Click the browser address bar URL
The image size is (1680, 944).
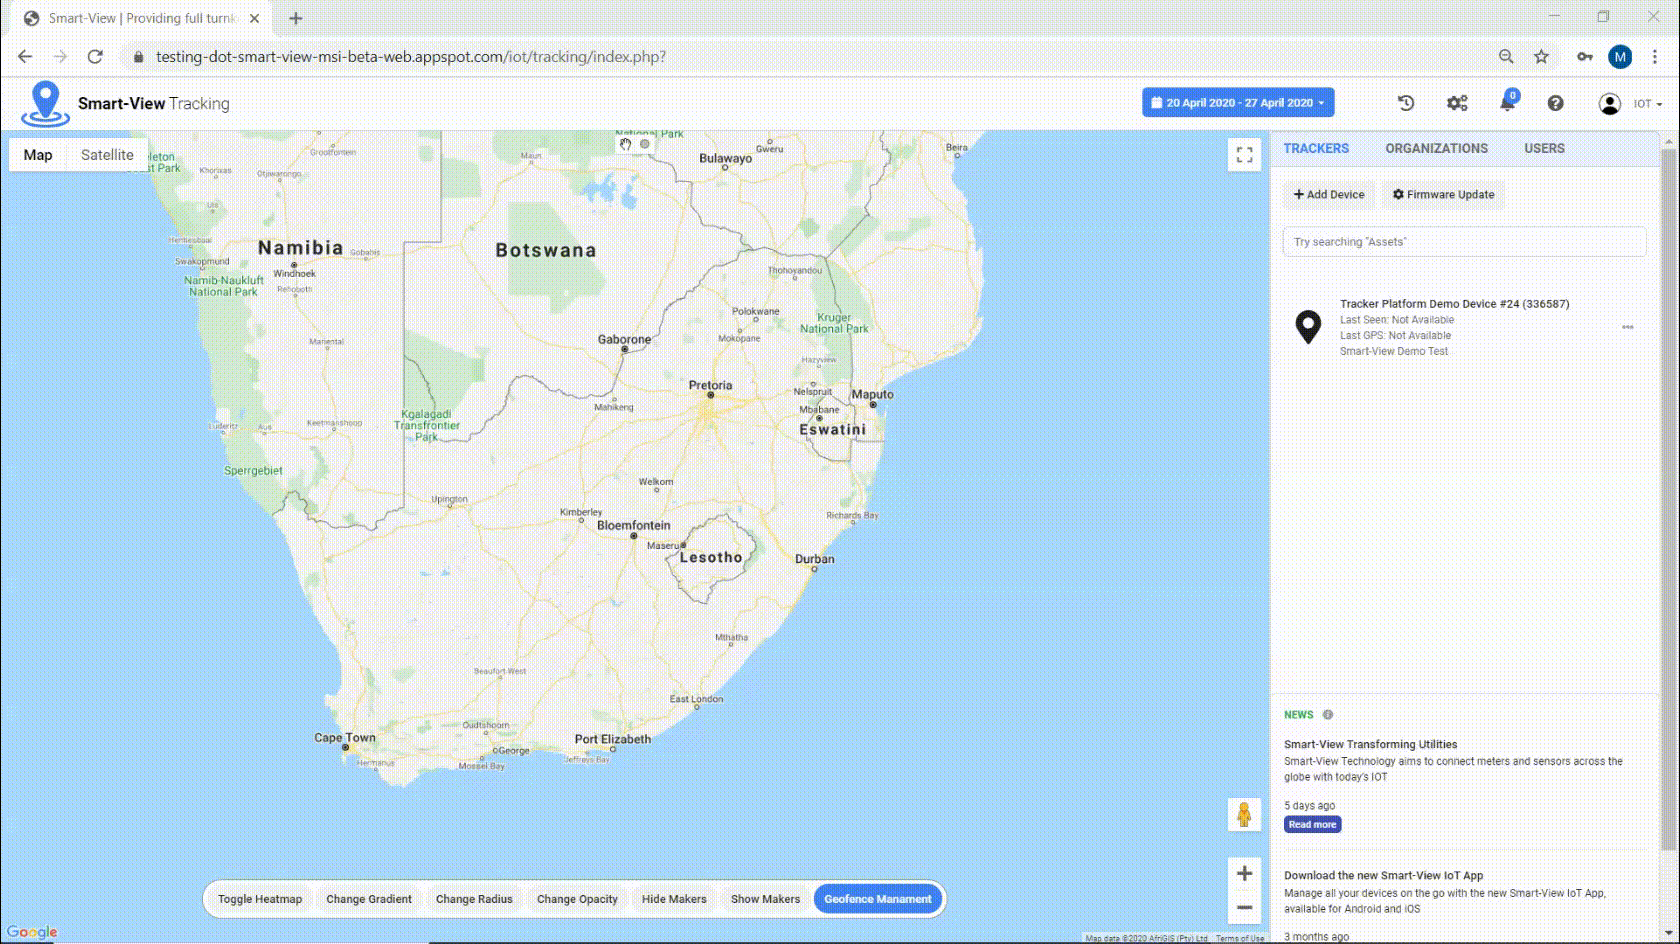pyautogui.click(x=410, y=57)
